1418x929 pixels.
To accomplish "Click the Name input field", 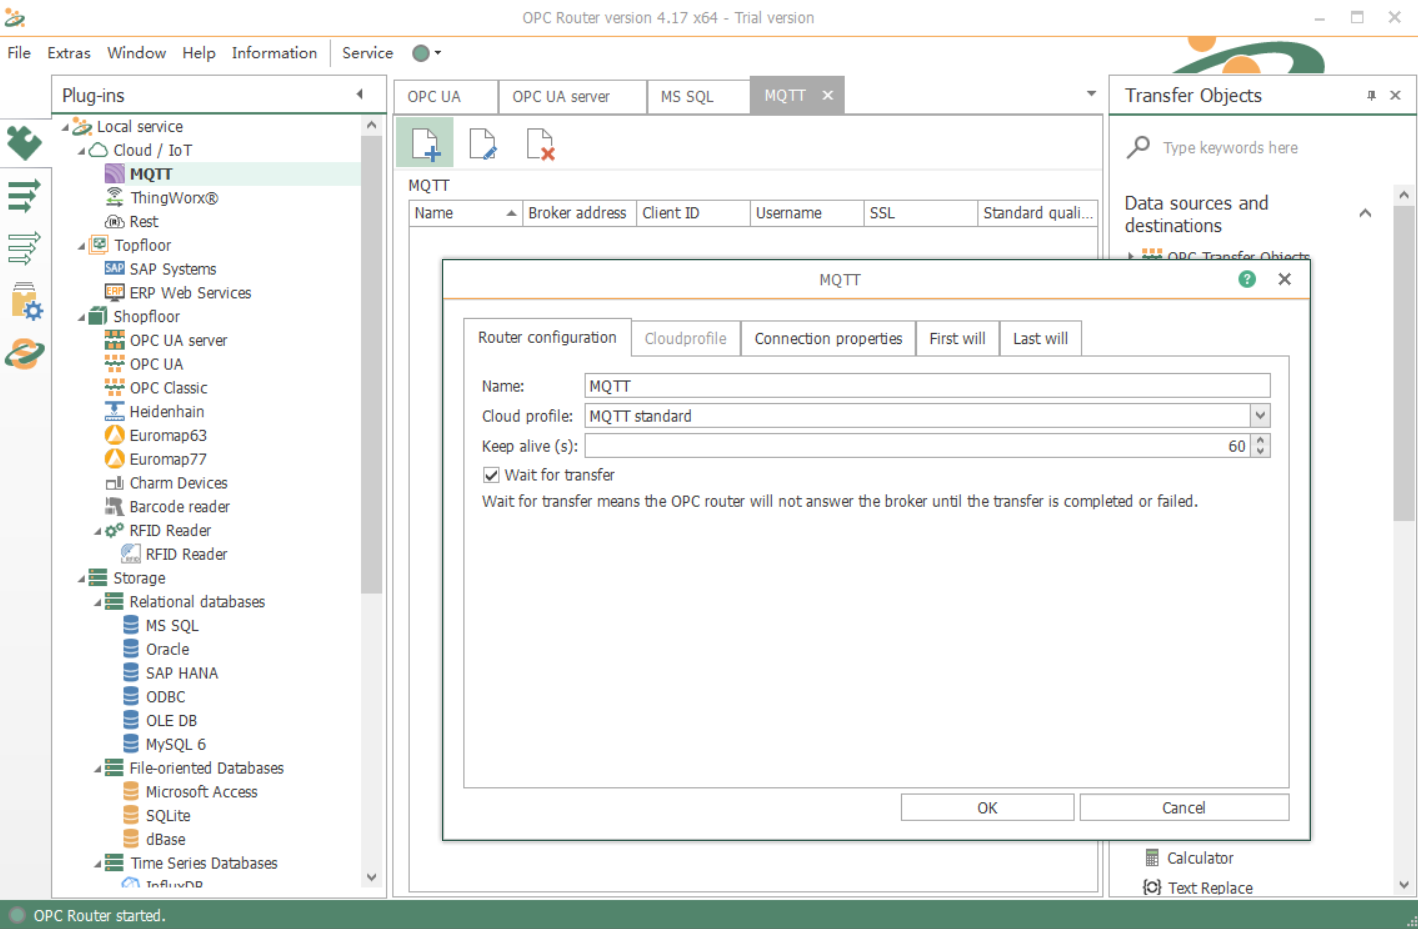I will [x=926, y=386].
